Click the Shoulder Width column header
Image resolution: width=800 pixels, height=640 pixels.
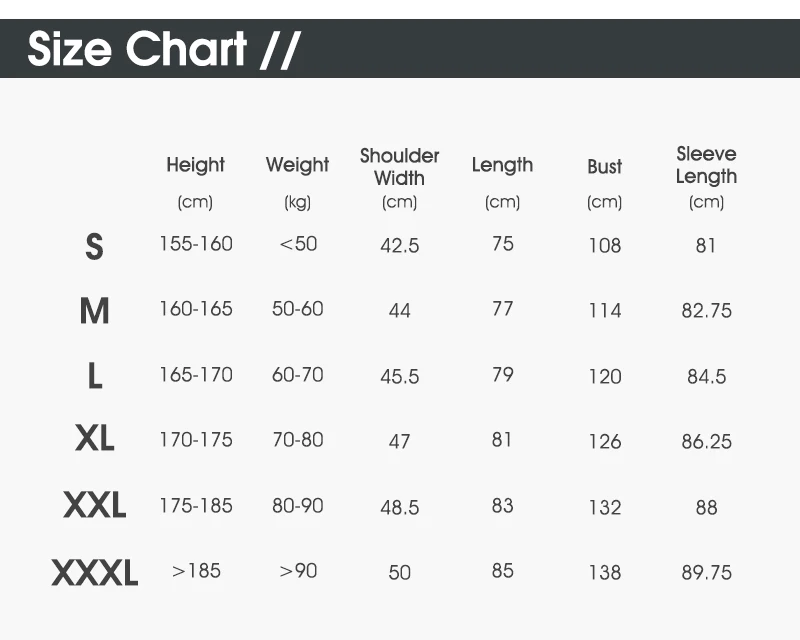click(x=399, y=167)
